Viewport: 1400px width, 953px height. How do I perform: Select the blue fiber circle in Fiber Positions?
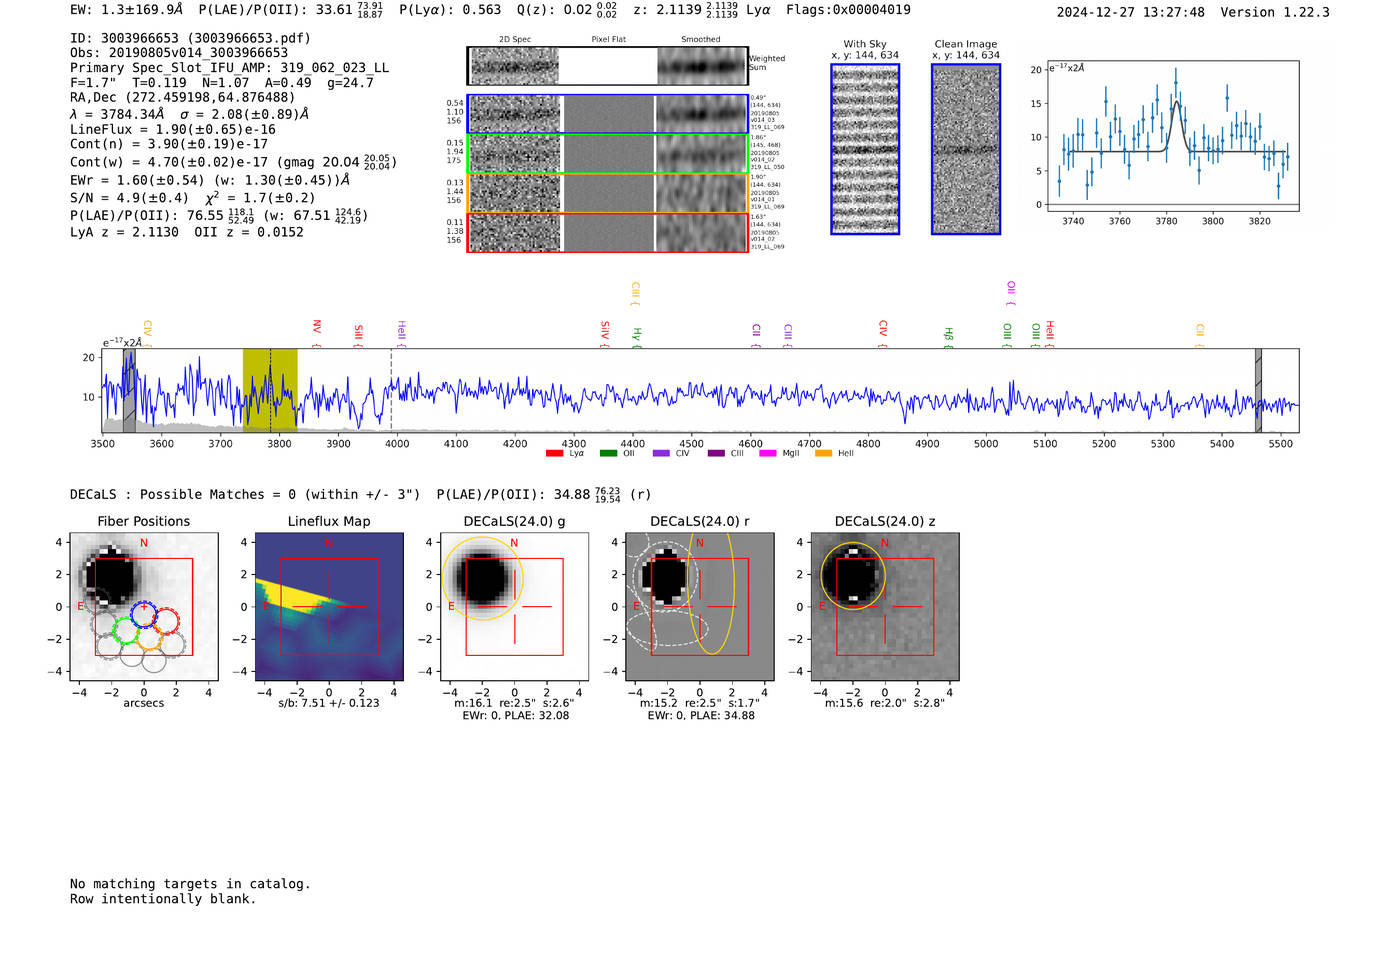coord(144,612)
